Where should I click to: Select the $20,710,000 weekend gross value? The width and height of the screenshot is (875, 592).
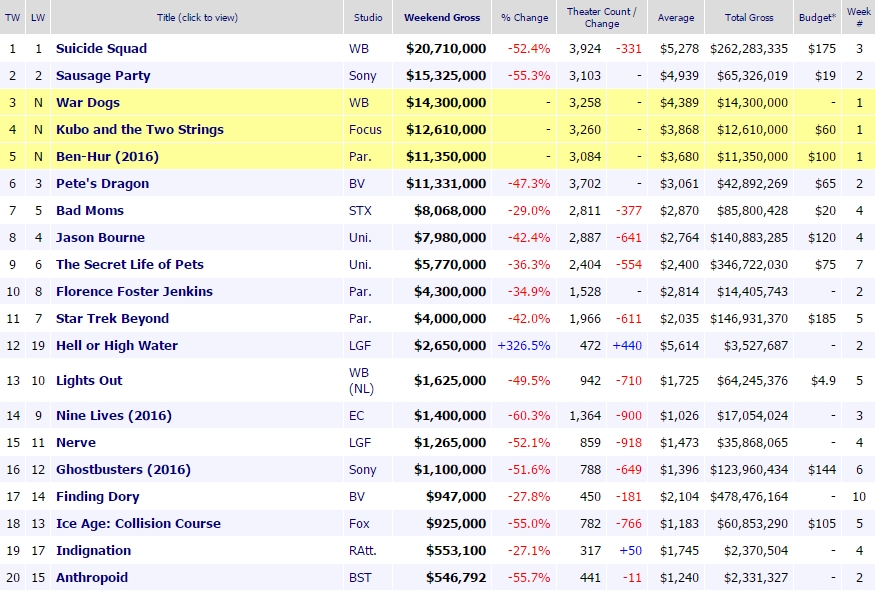[446, 49]
